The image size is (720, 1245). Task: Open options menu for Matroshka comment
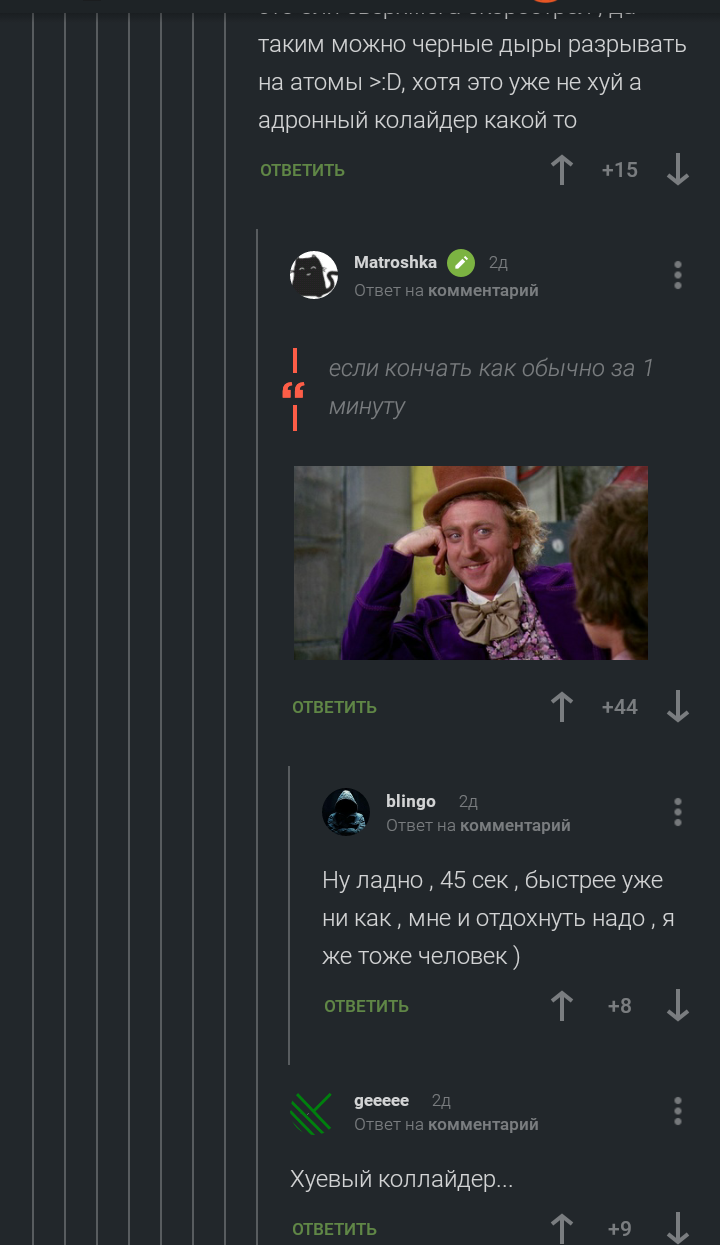(678, 275)
